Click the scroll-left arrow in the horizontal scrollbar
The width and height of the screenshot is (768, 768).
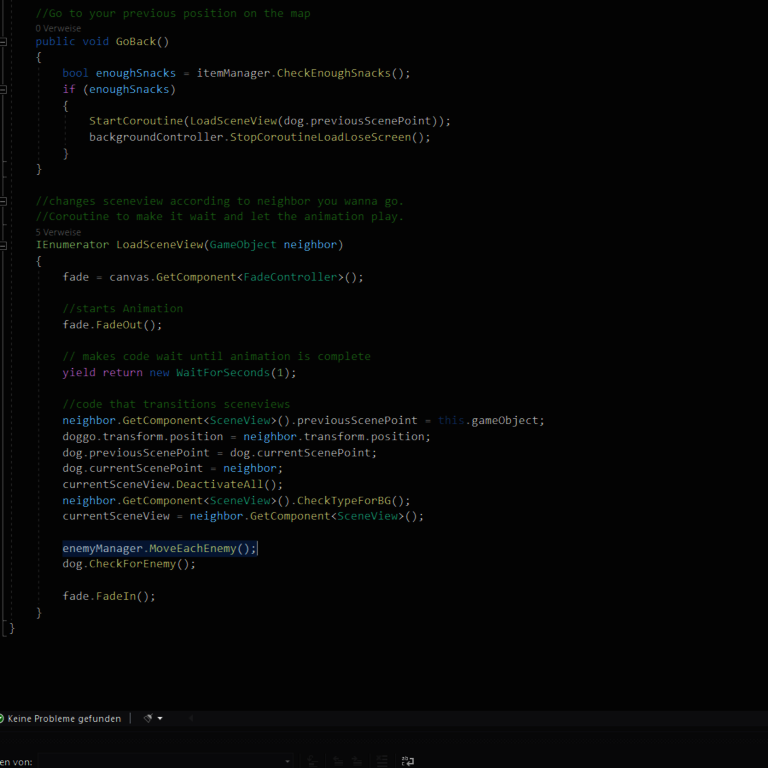pyautogui.click(x=190, y=718)
